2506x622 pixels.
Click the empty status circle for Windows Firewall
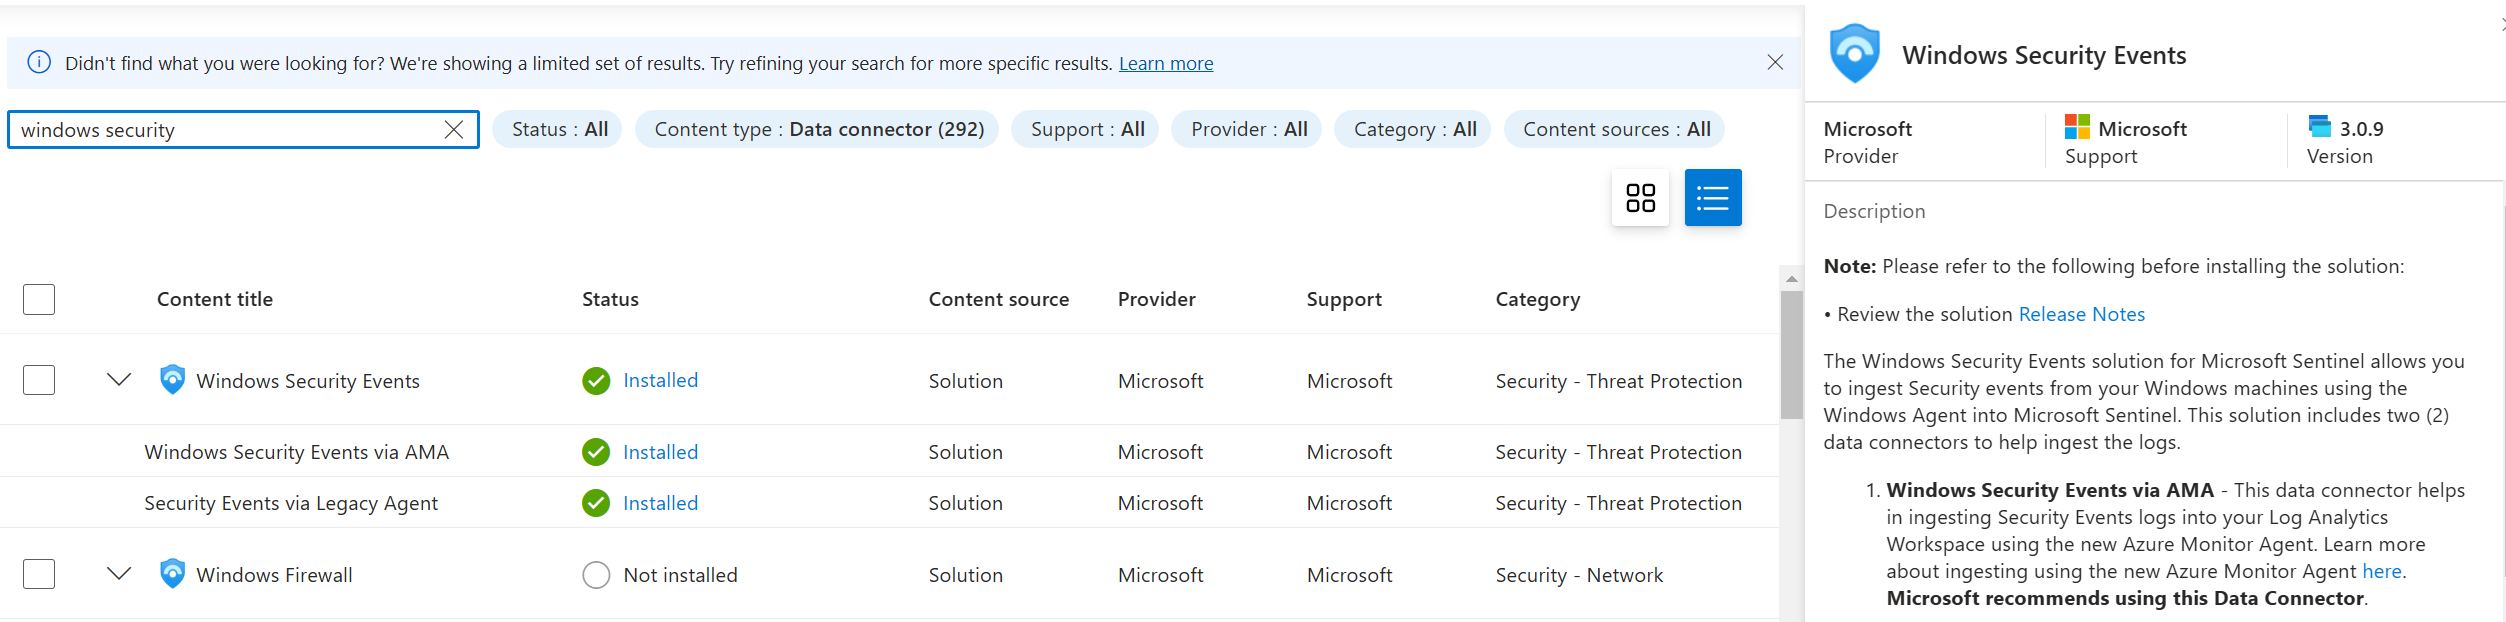pos(596,575)
